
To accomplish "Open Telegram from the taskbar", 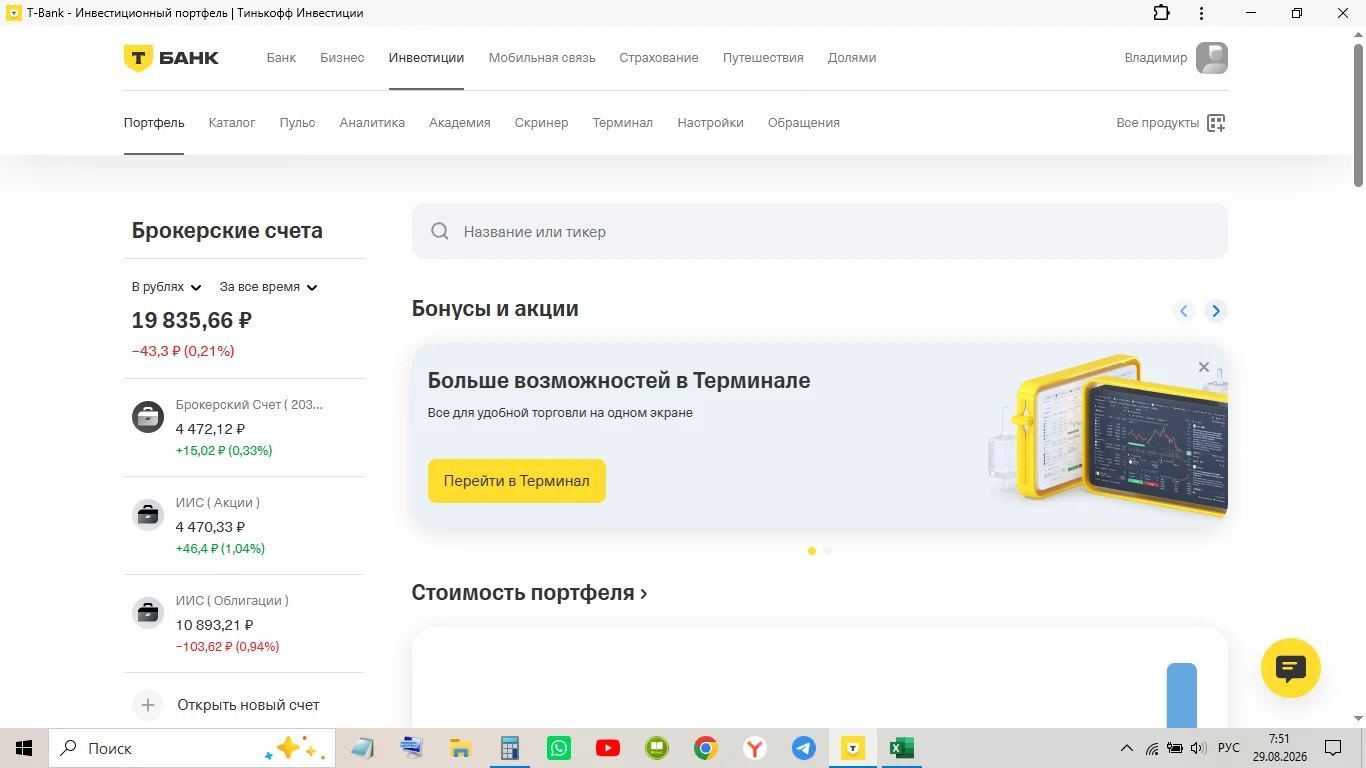I will coord(804,748).
